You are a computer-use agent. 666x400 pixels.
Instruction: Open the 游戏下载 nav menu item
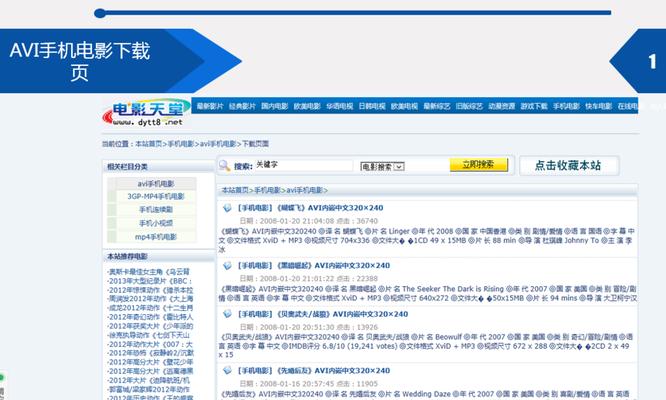(x=534, y=106)
